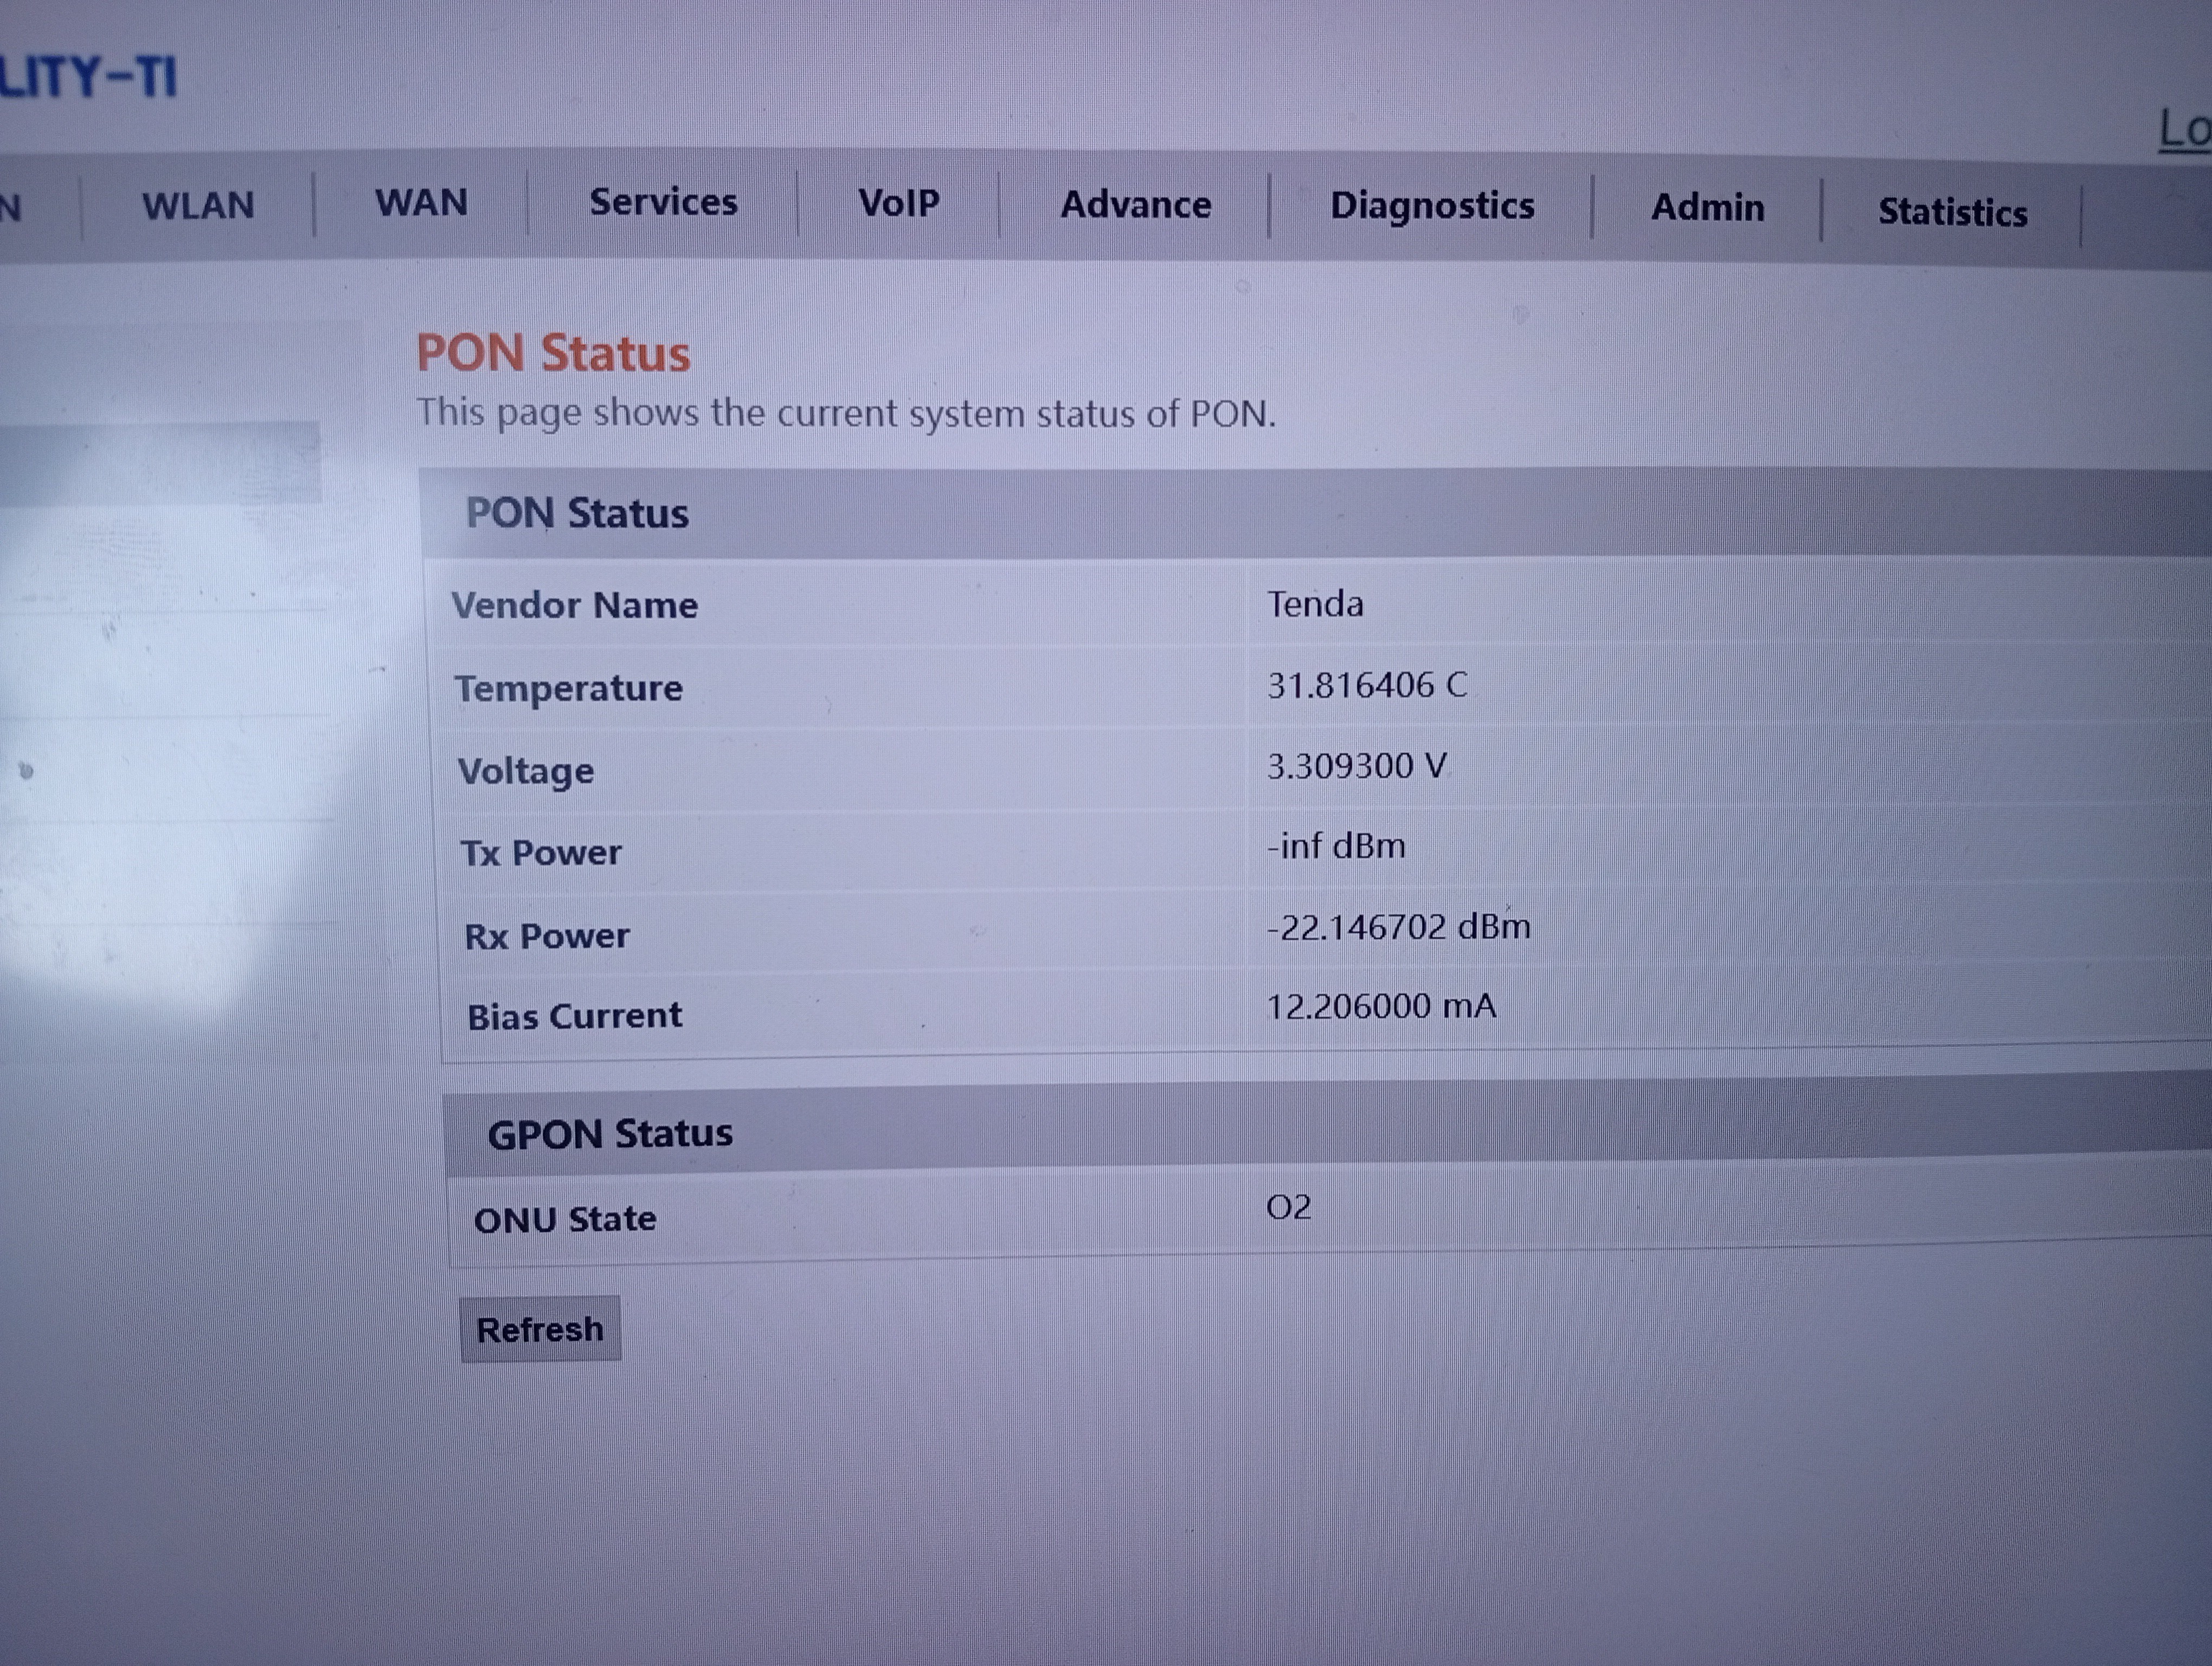Viewport: 2212px width, 1666px height.
Task: Click the ONU State value O2
Action: click(1288, 1207)
